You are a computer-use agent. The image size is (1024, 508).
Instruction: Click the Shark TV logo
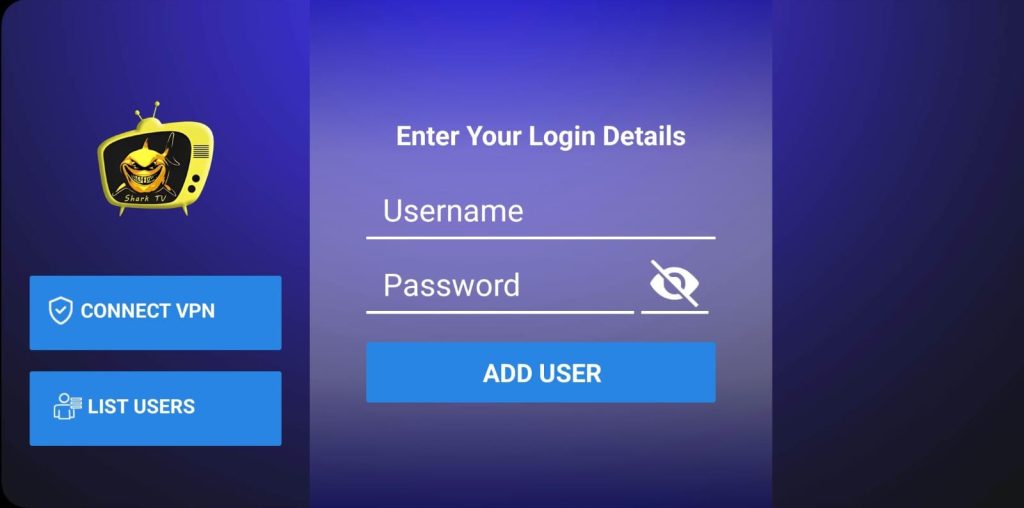(x=155, y=159)
